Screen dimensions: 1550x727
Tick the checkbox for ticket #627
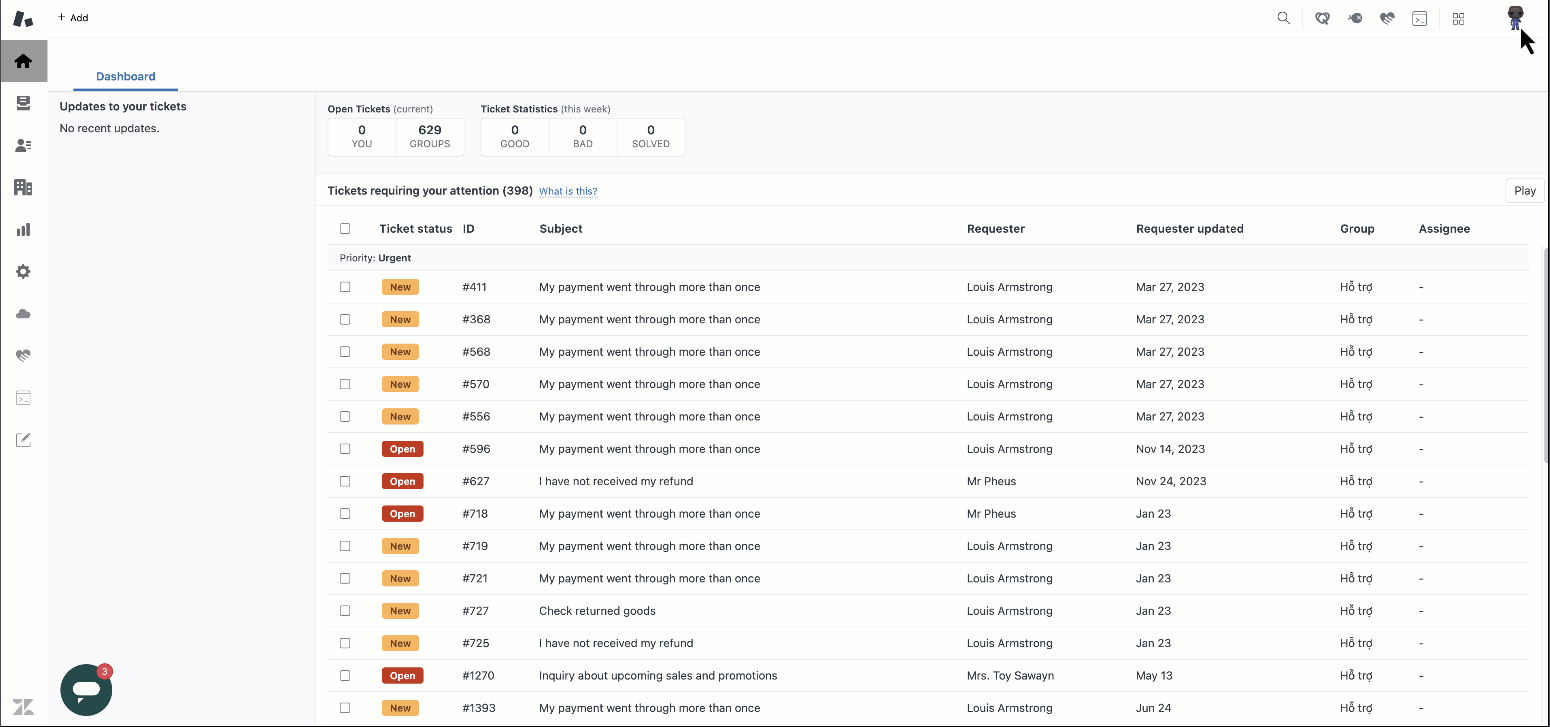click(x=345, y=481)
